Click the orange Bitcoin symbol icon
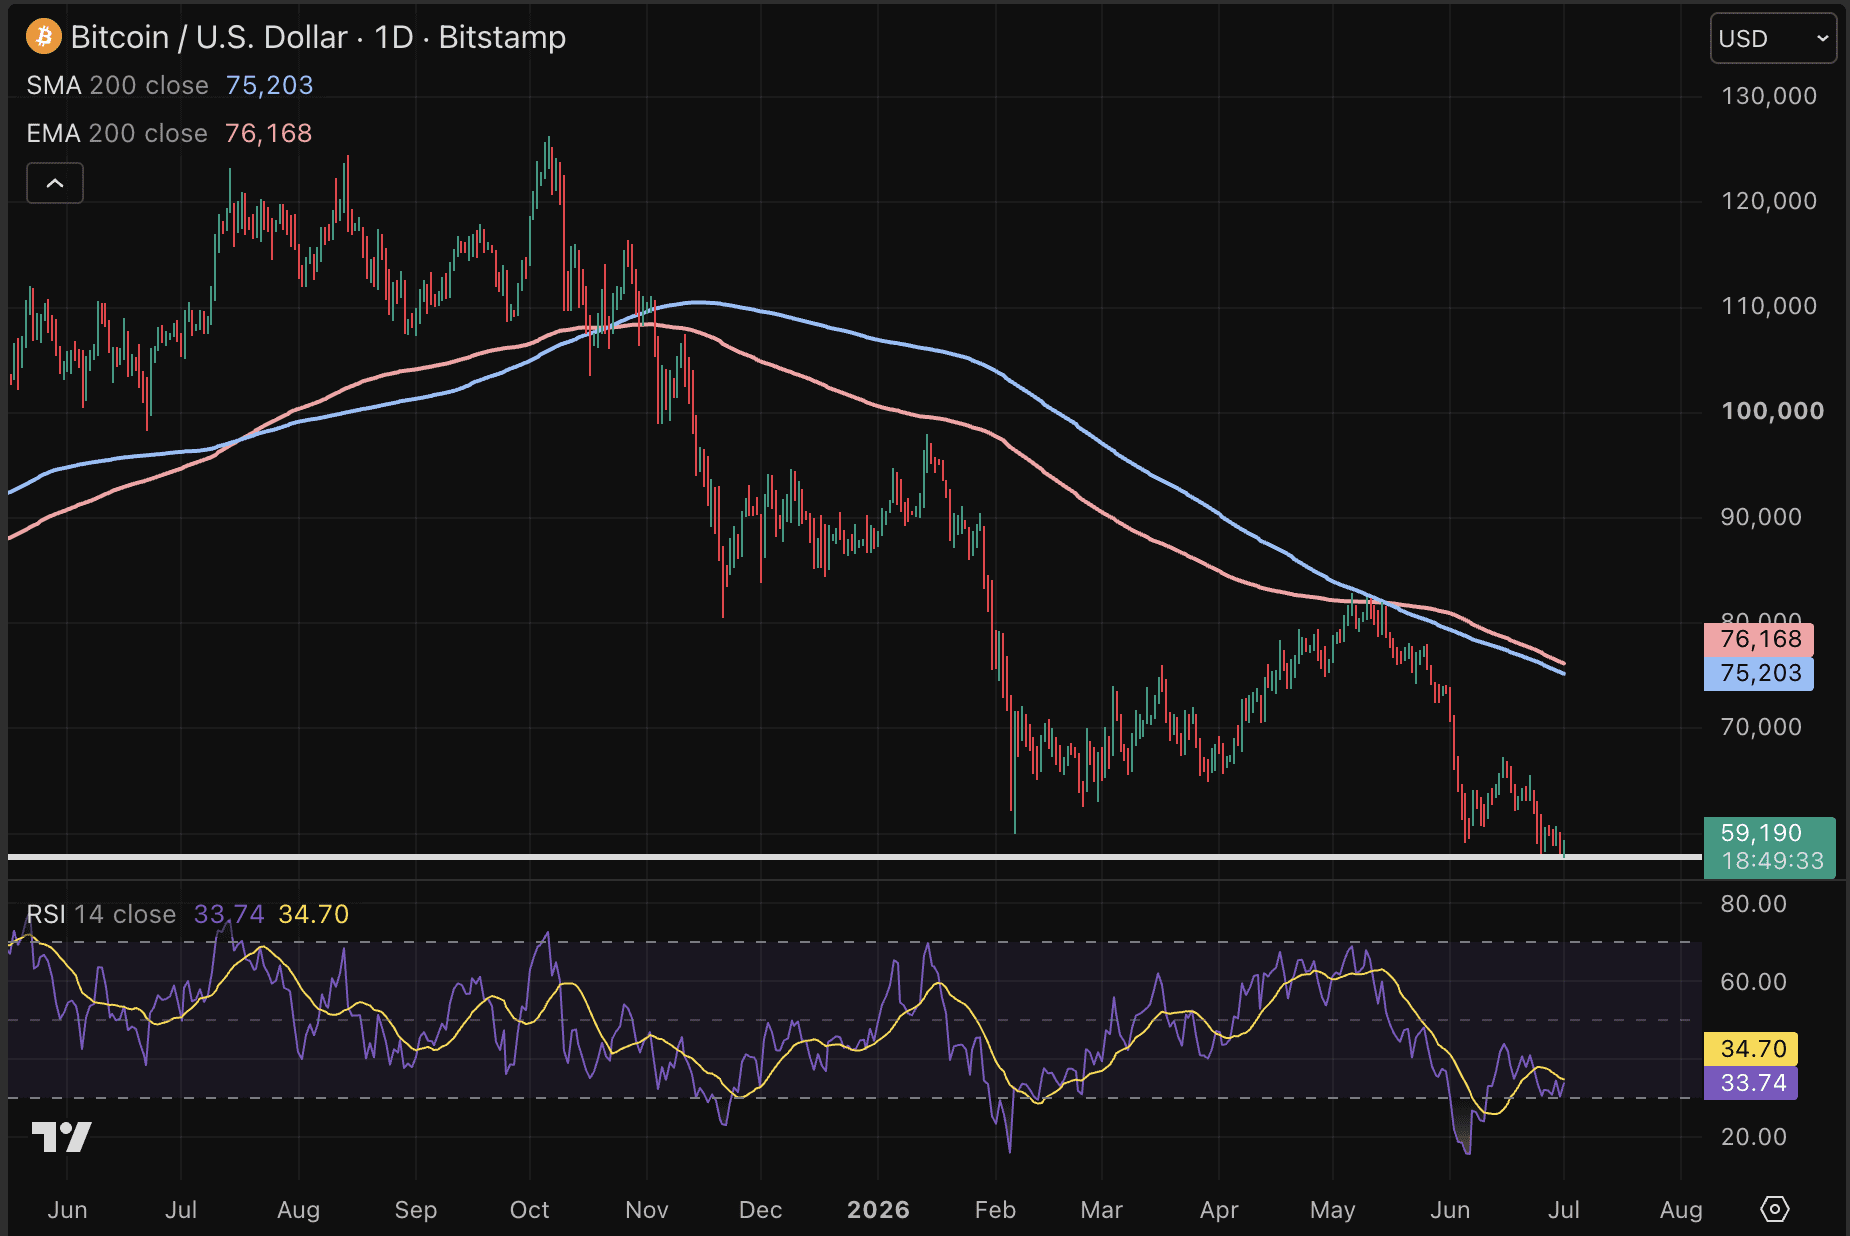 [43, 37]
